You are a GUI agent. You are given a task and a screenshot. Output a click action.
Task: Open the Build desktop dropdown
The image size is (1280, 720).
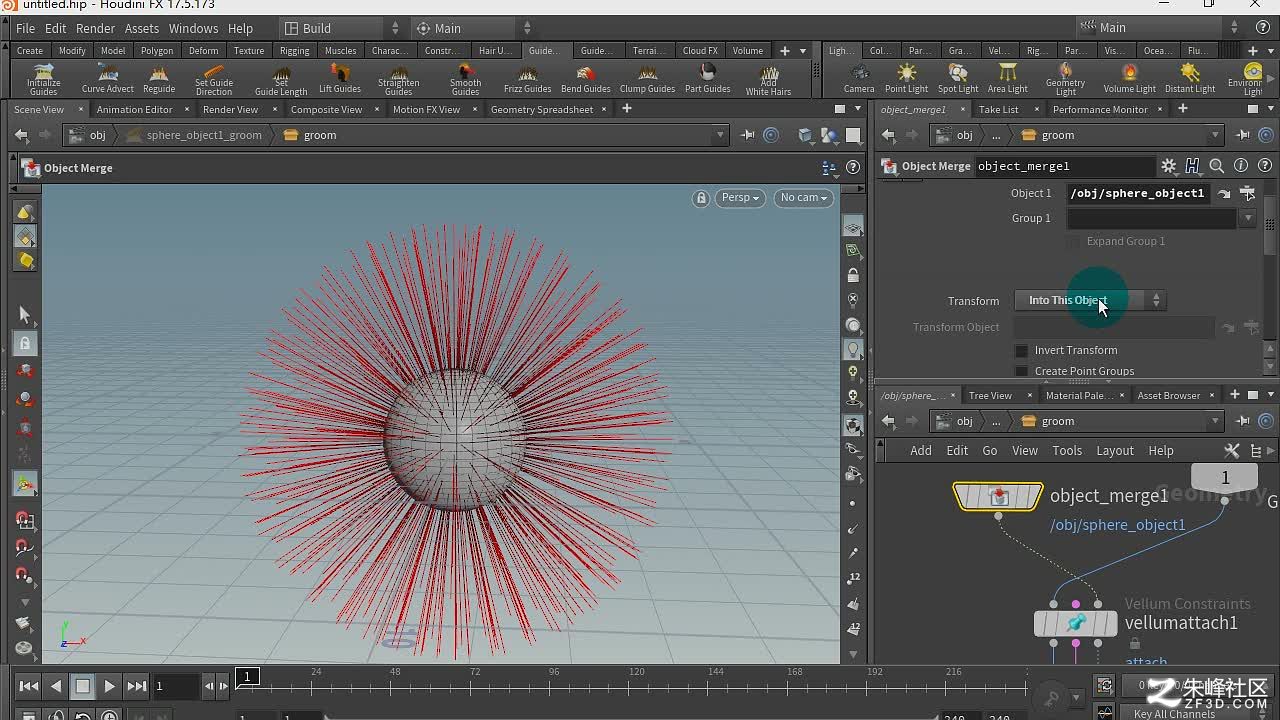tap(341, 28)
